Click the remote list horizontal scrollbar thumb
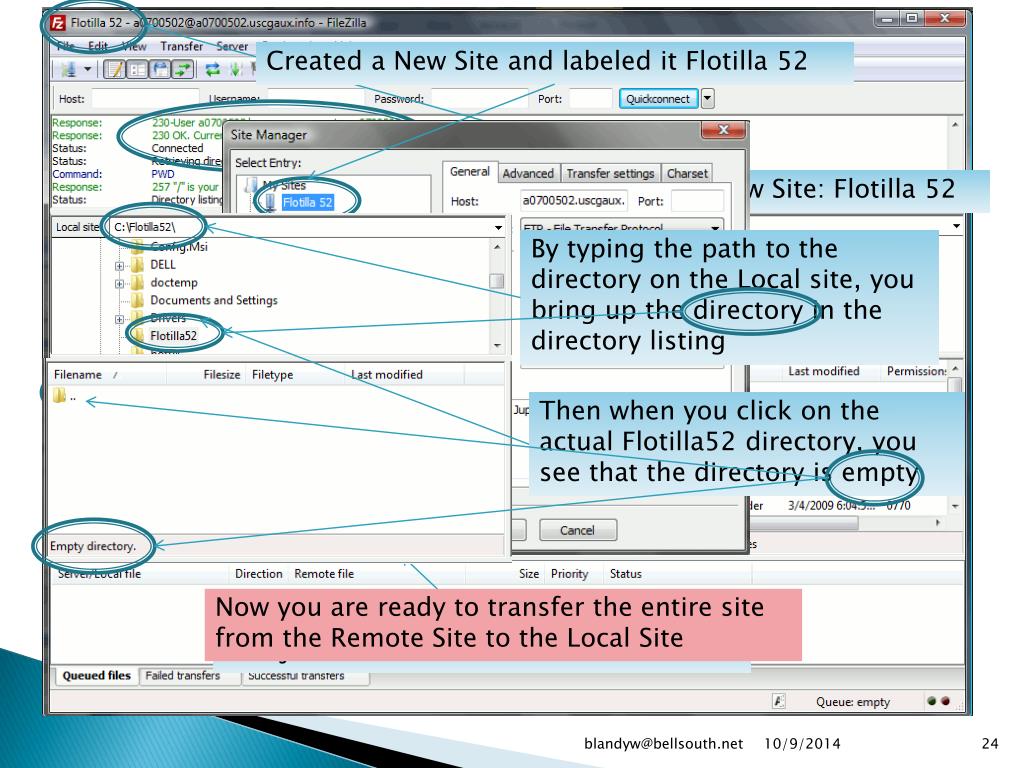The height and width of the screenshot is (768, 1024). tap(805, 523)
